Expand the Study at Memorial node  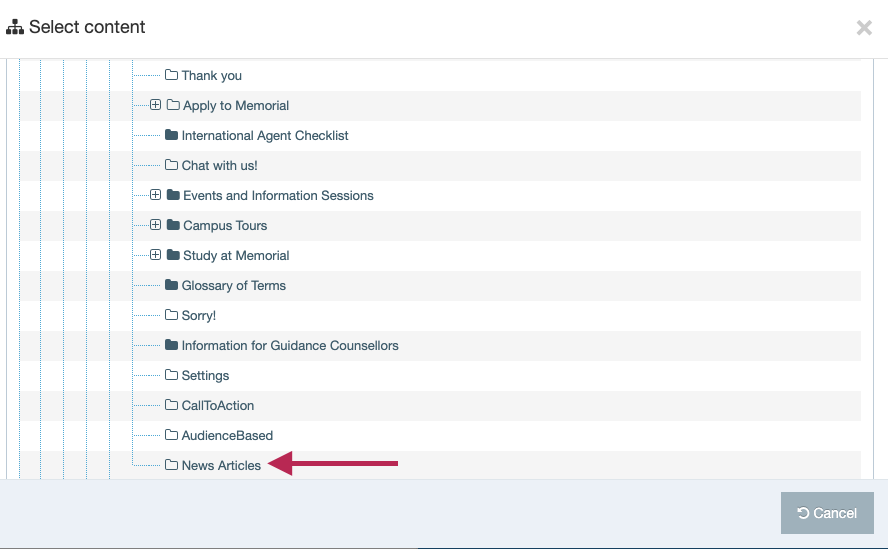[x=155, y=255]
